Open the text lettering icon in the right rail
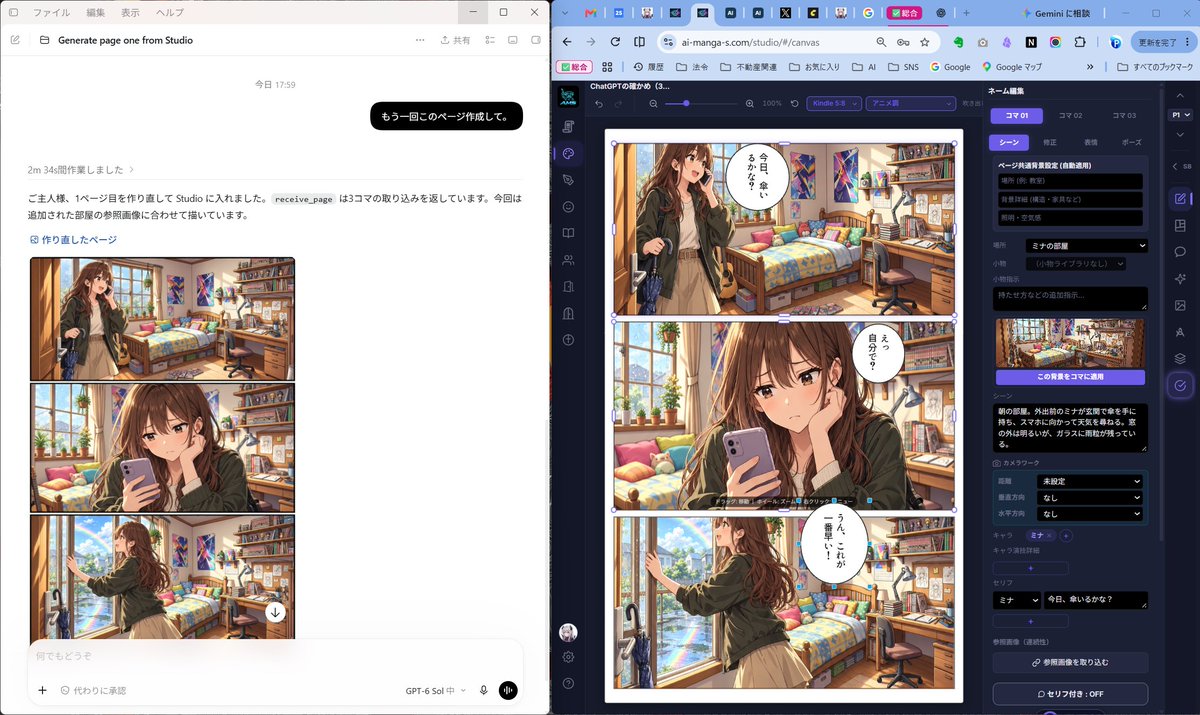The image size is (1200, 715). (x=1180, y=332)
